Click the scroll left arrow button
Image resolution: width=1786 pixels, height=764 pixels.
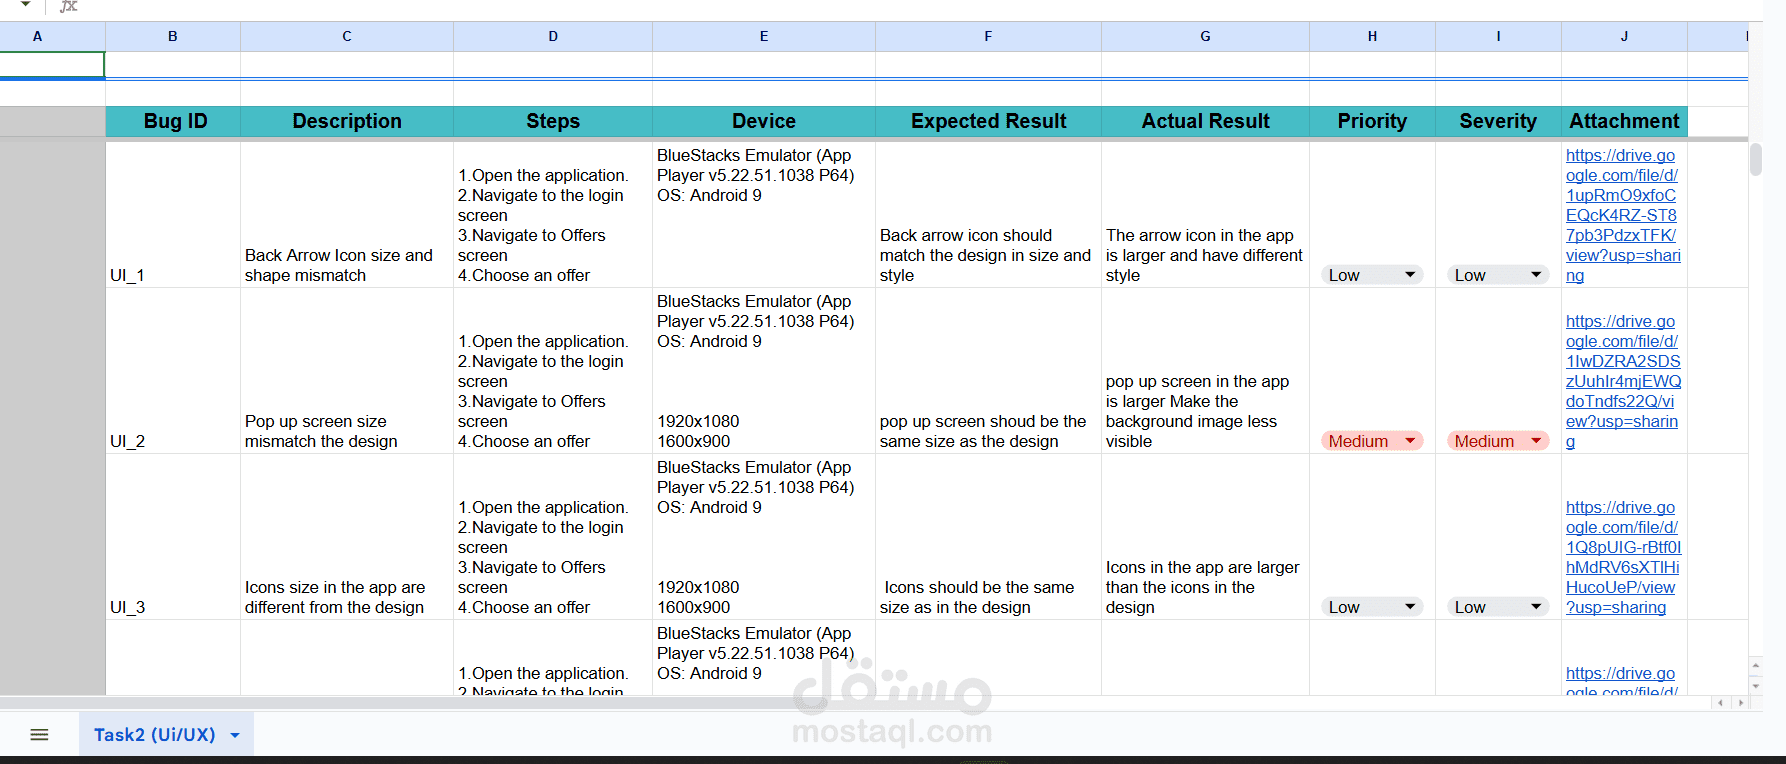coord(1720,703)
